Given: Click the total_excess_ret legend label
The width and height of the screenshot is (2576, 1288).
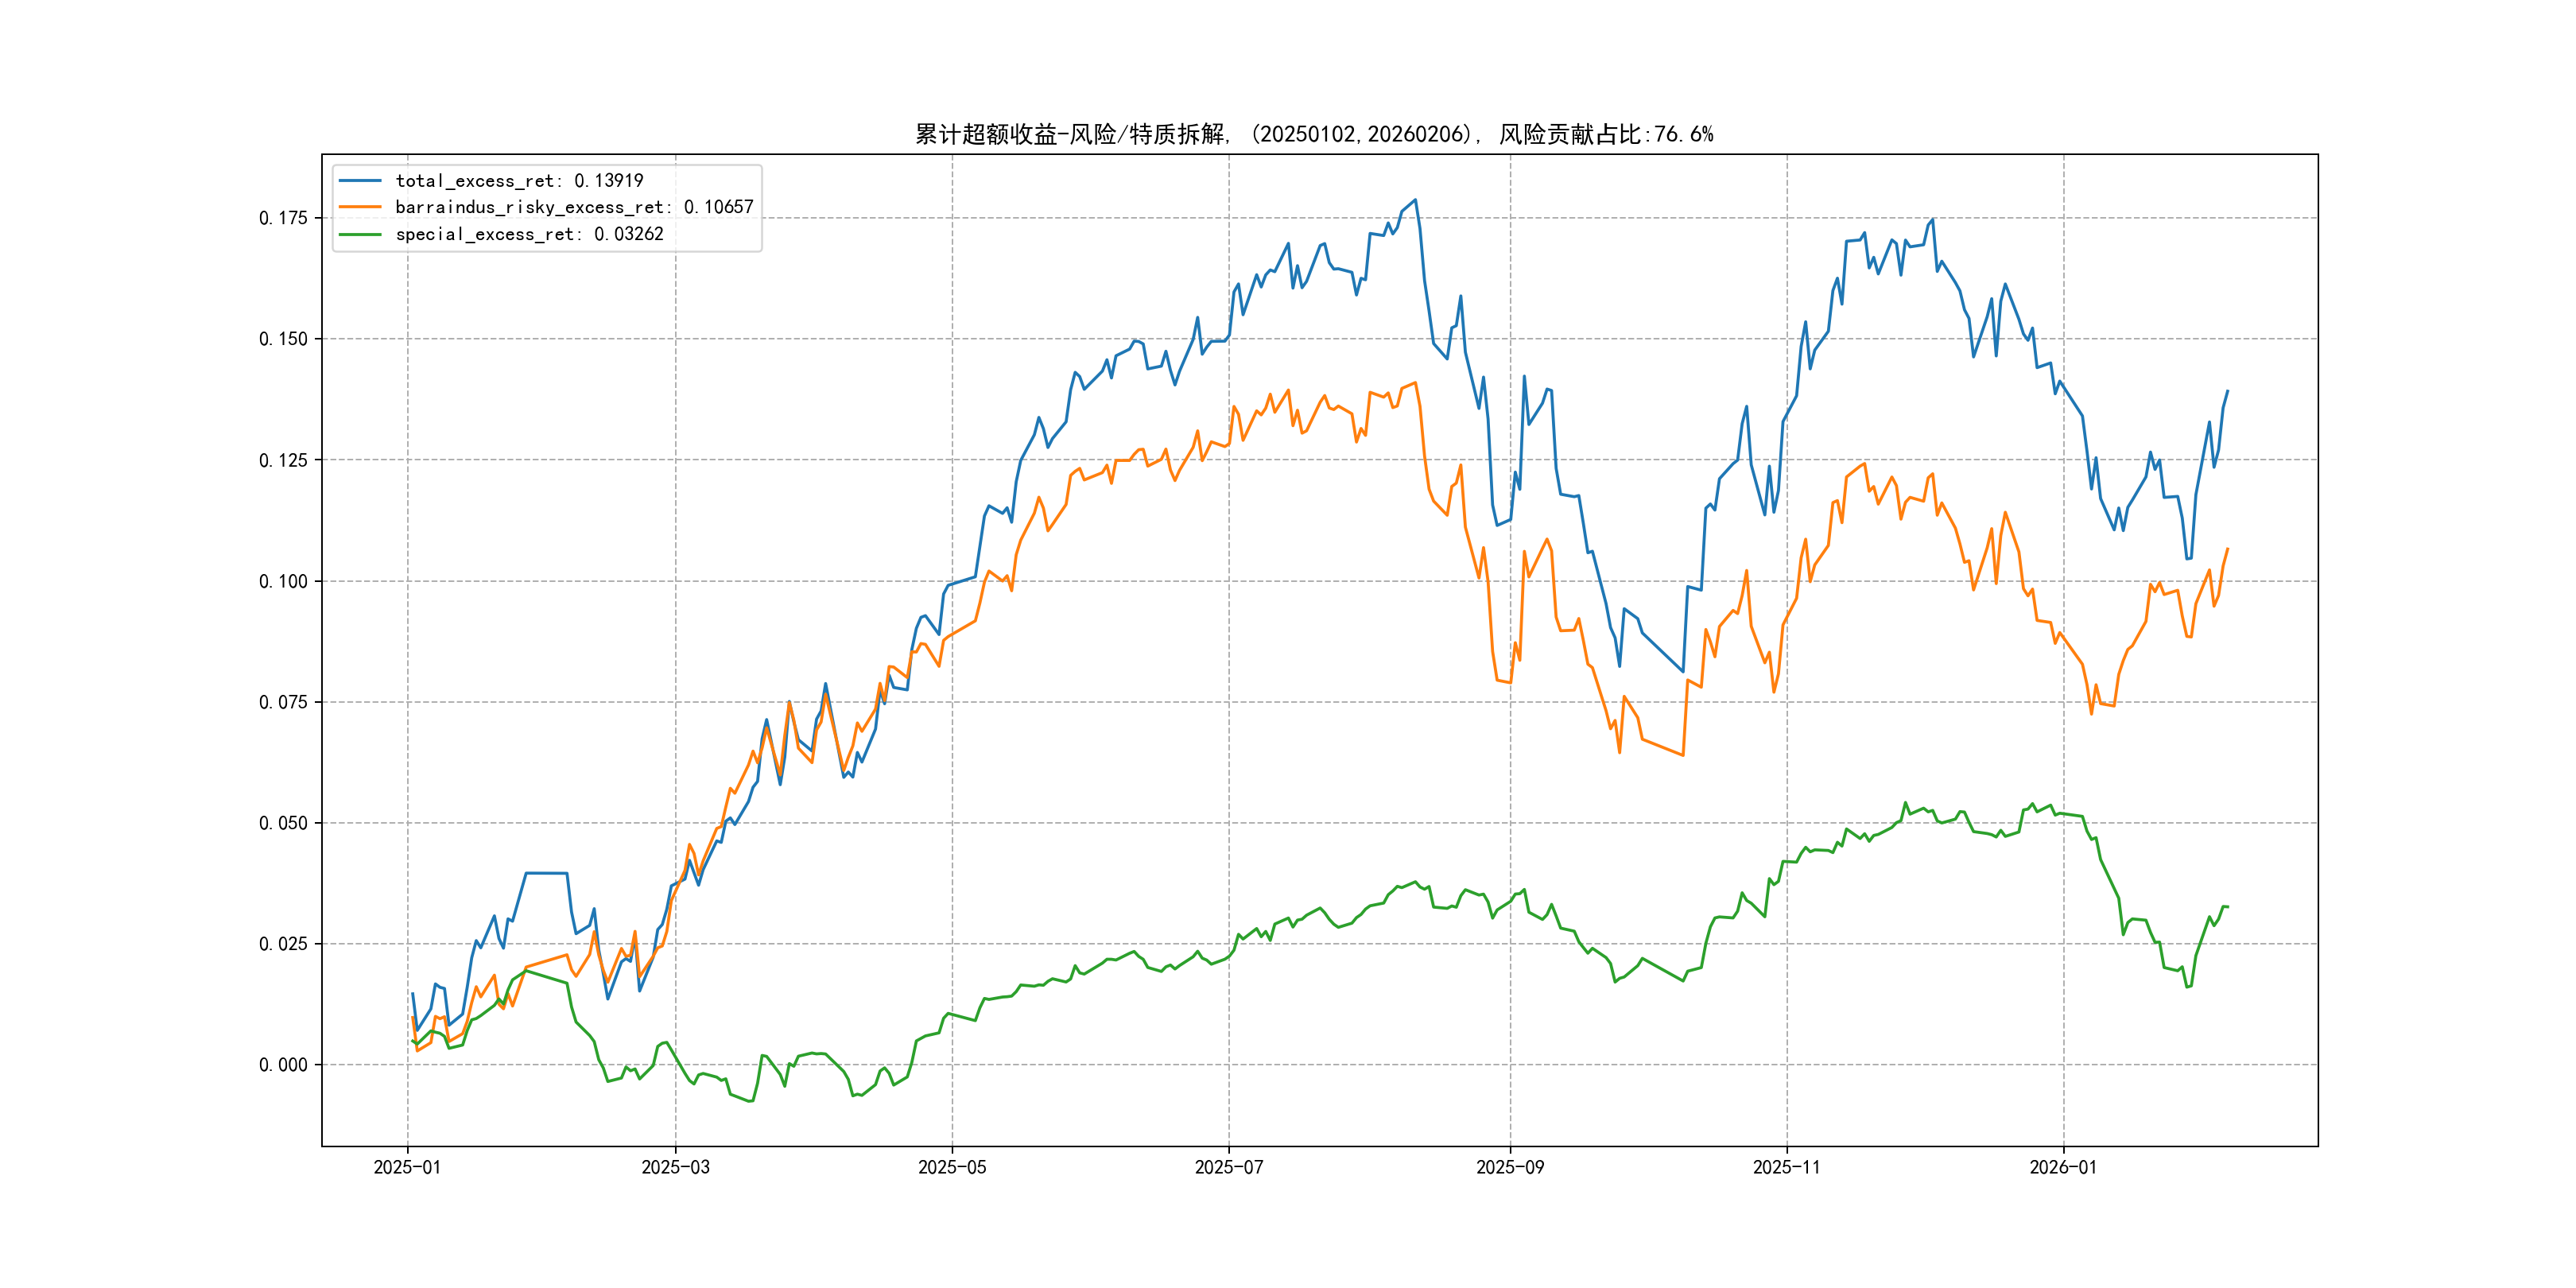Looking at the screenshot, I should [519, 181].
